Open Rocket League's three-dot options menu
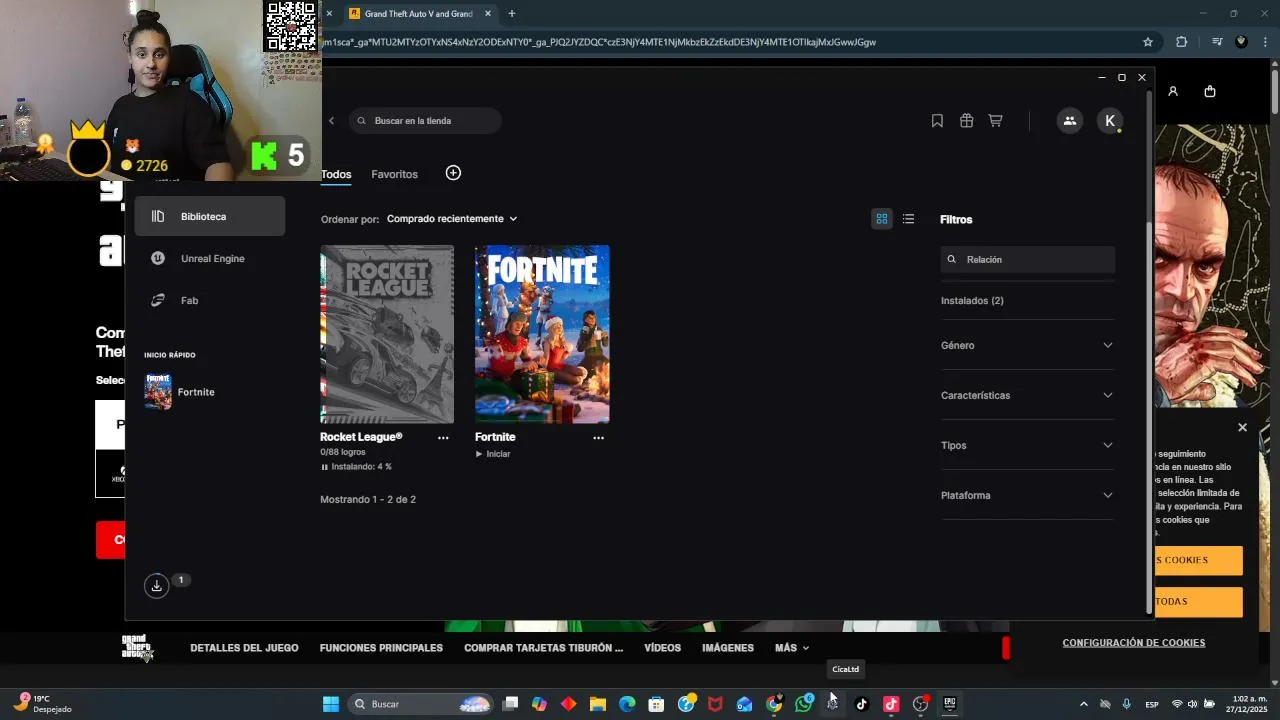Viewport: 1280px width, 720px height. [x=443, y=438]
